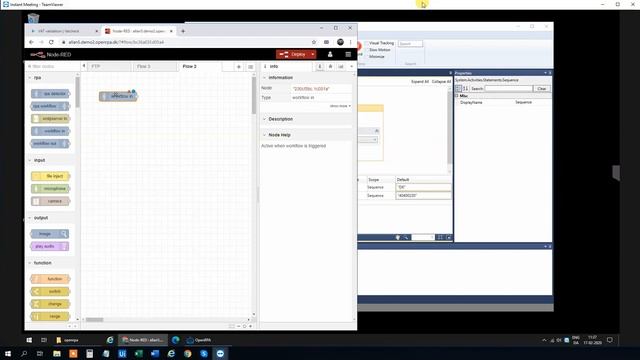Open OpenRPA in the remote taskbar
Viewport: 640px width, 360px height.
pyautogui.click(x=199, y=340)
